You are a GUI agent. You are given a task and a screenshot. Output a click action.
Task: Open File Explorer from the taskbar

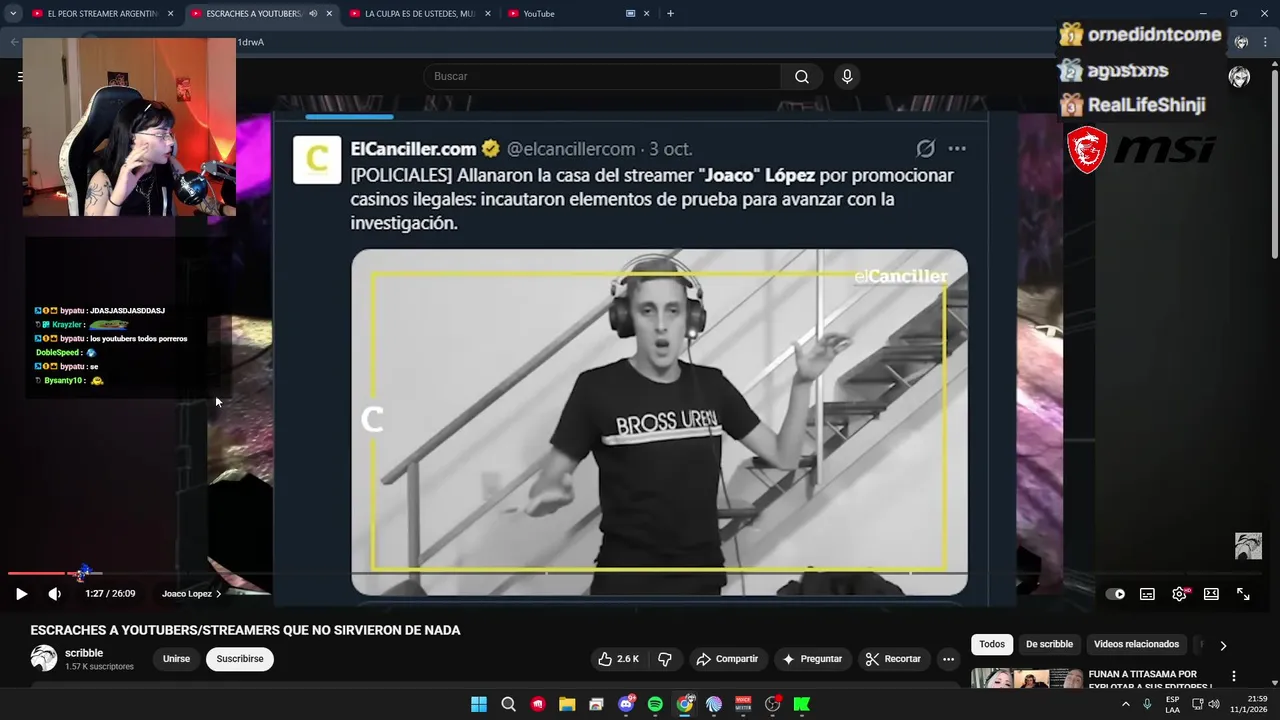click(567, 704)
